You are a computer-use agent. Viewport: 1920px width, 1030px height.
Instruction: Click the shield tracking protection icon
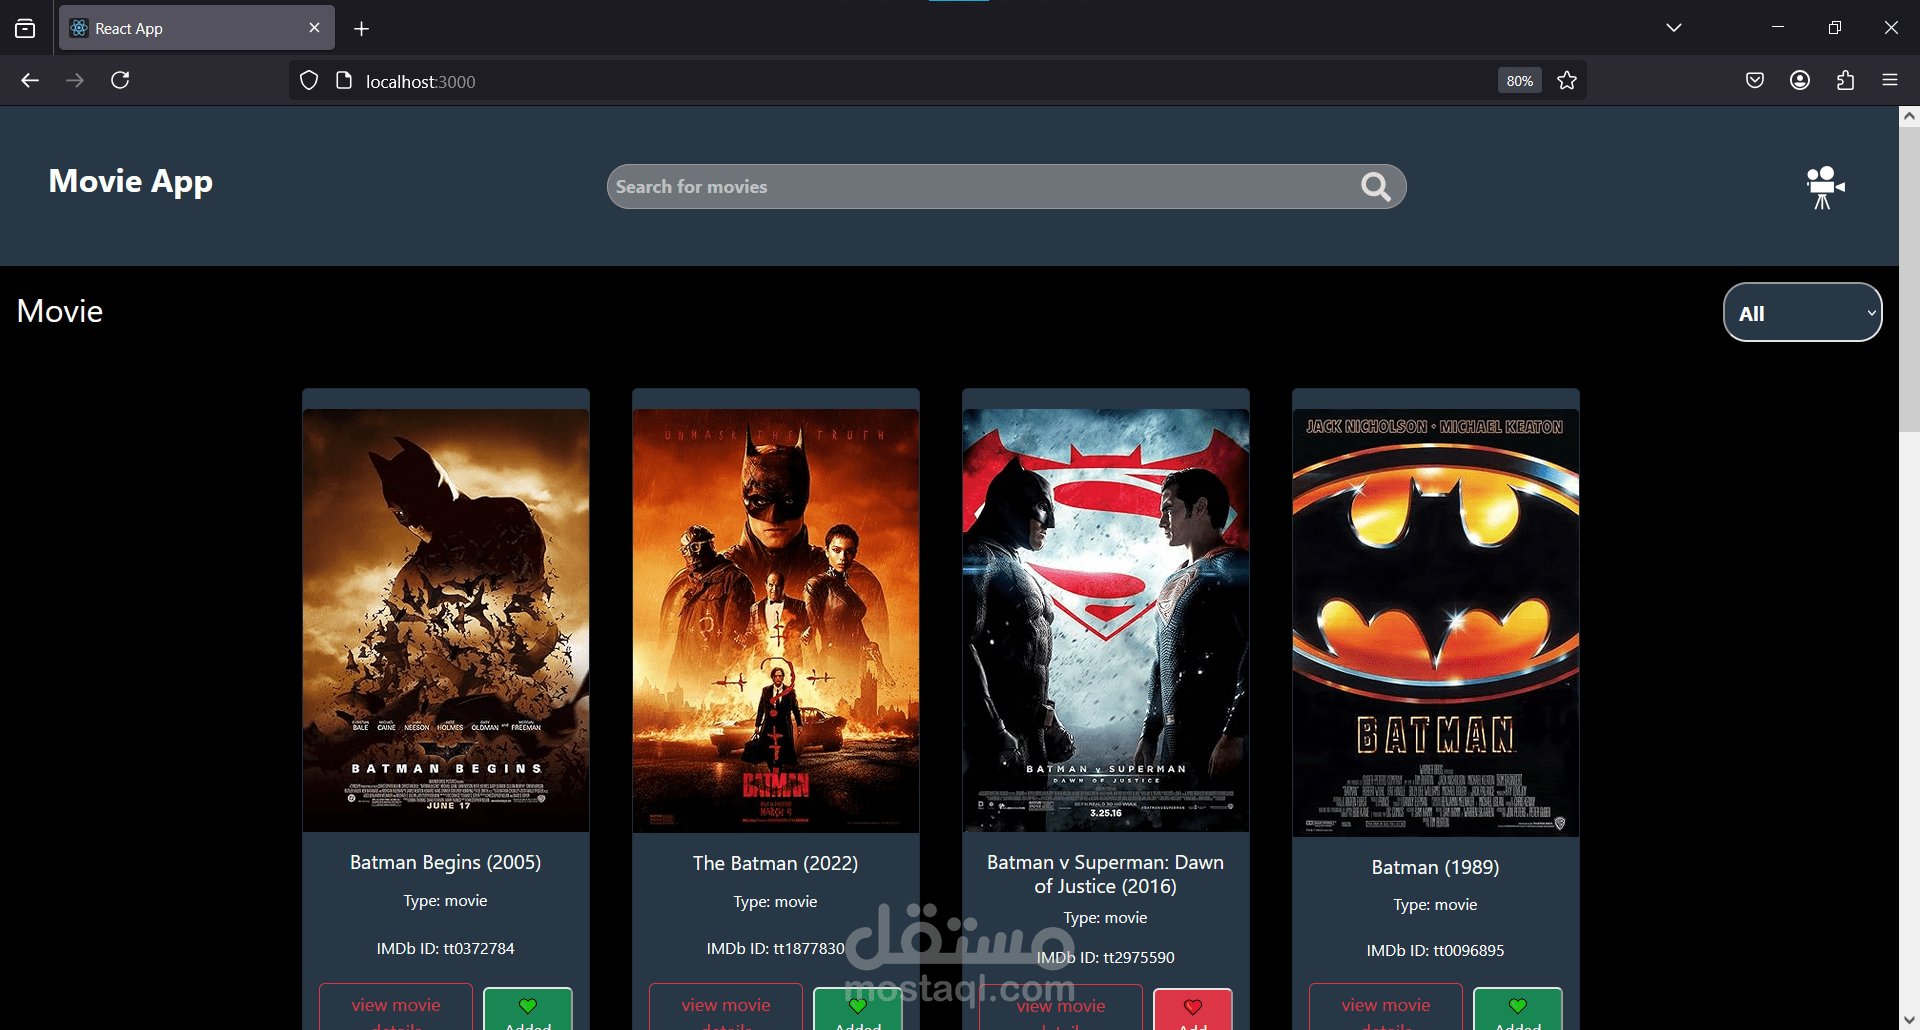point(308,80)
